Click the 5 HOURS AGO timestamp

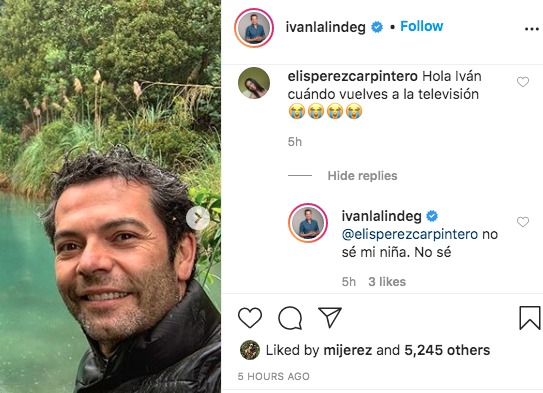point(274,376)
